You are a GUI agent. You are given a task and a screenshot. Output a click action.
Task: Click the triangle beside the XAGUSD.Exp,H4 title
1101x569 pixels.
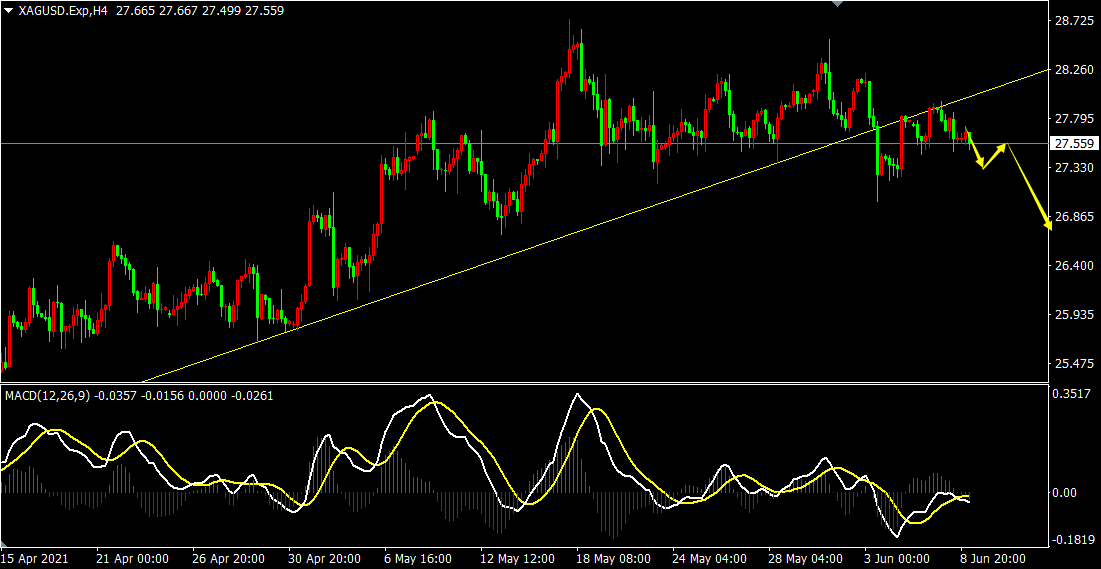9,9
